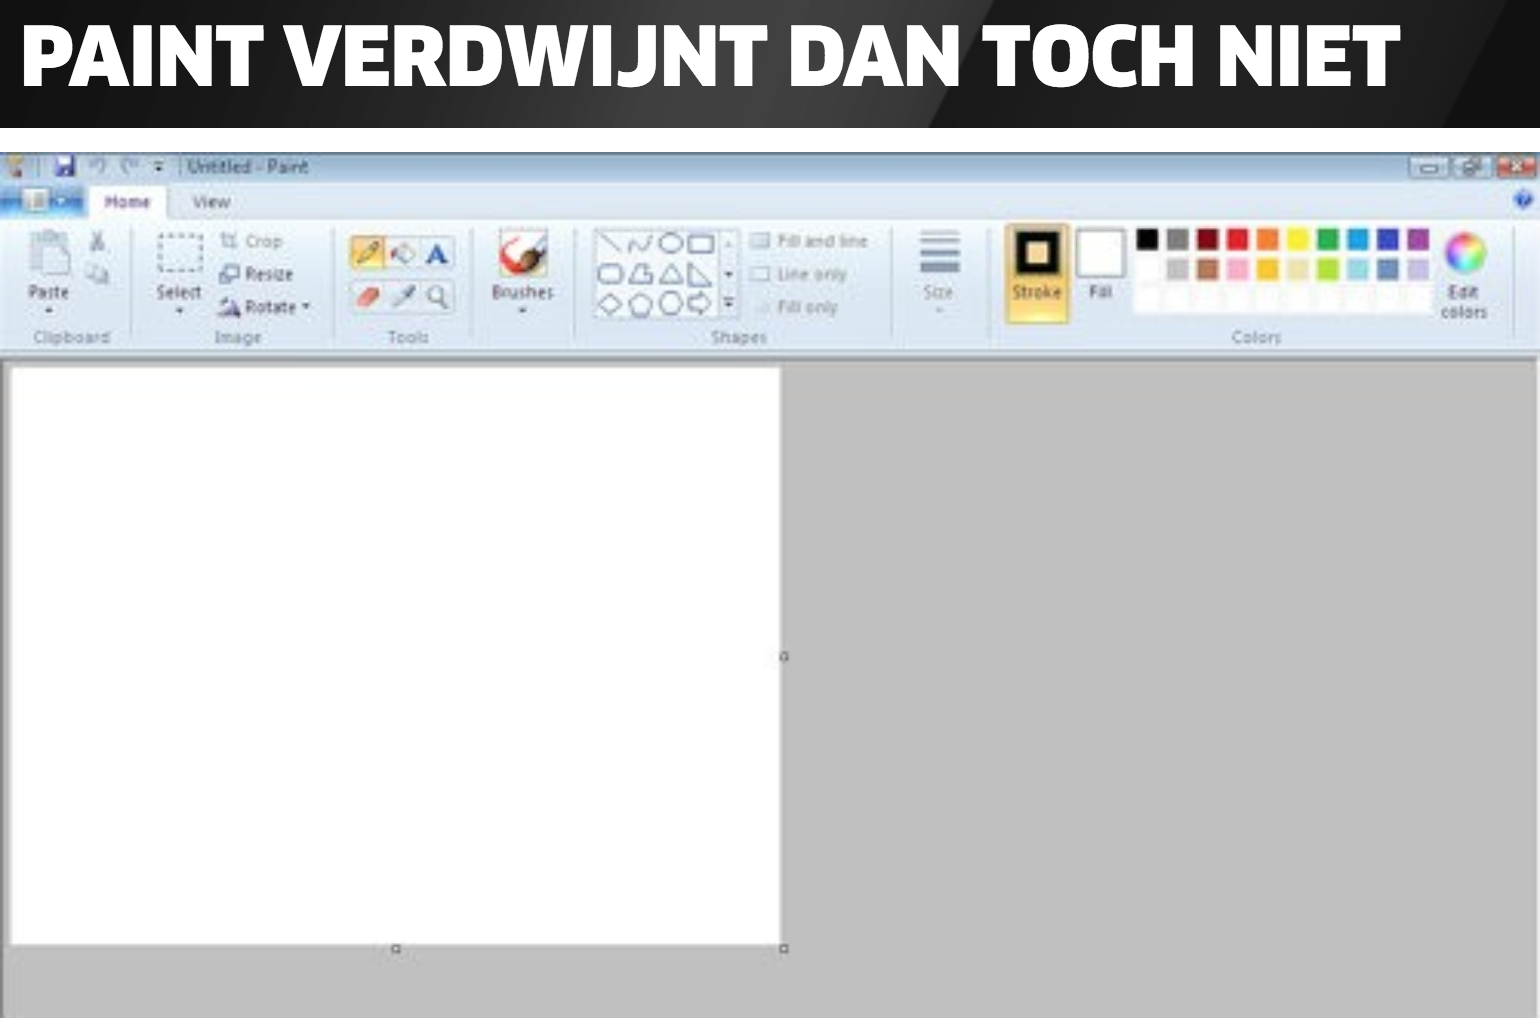Click the canvas right-edge handle

tap(784, 657)
